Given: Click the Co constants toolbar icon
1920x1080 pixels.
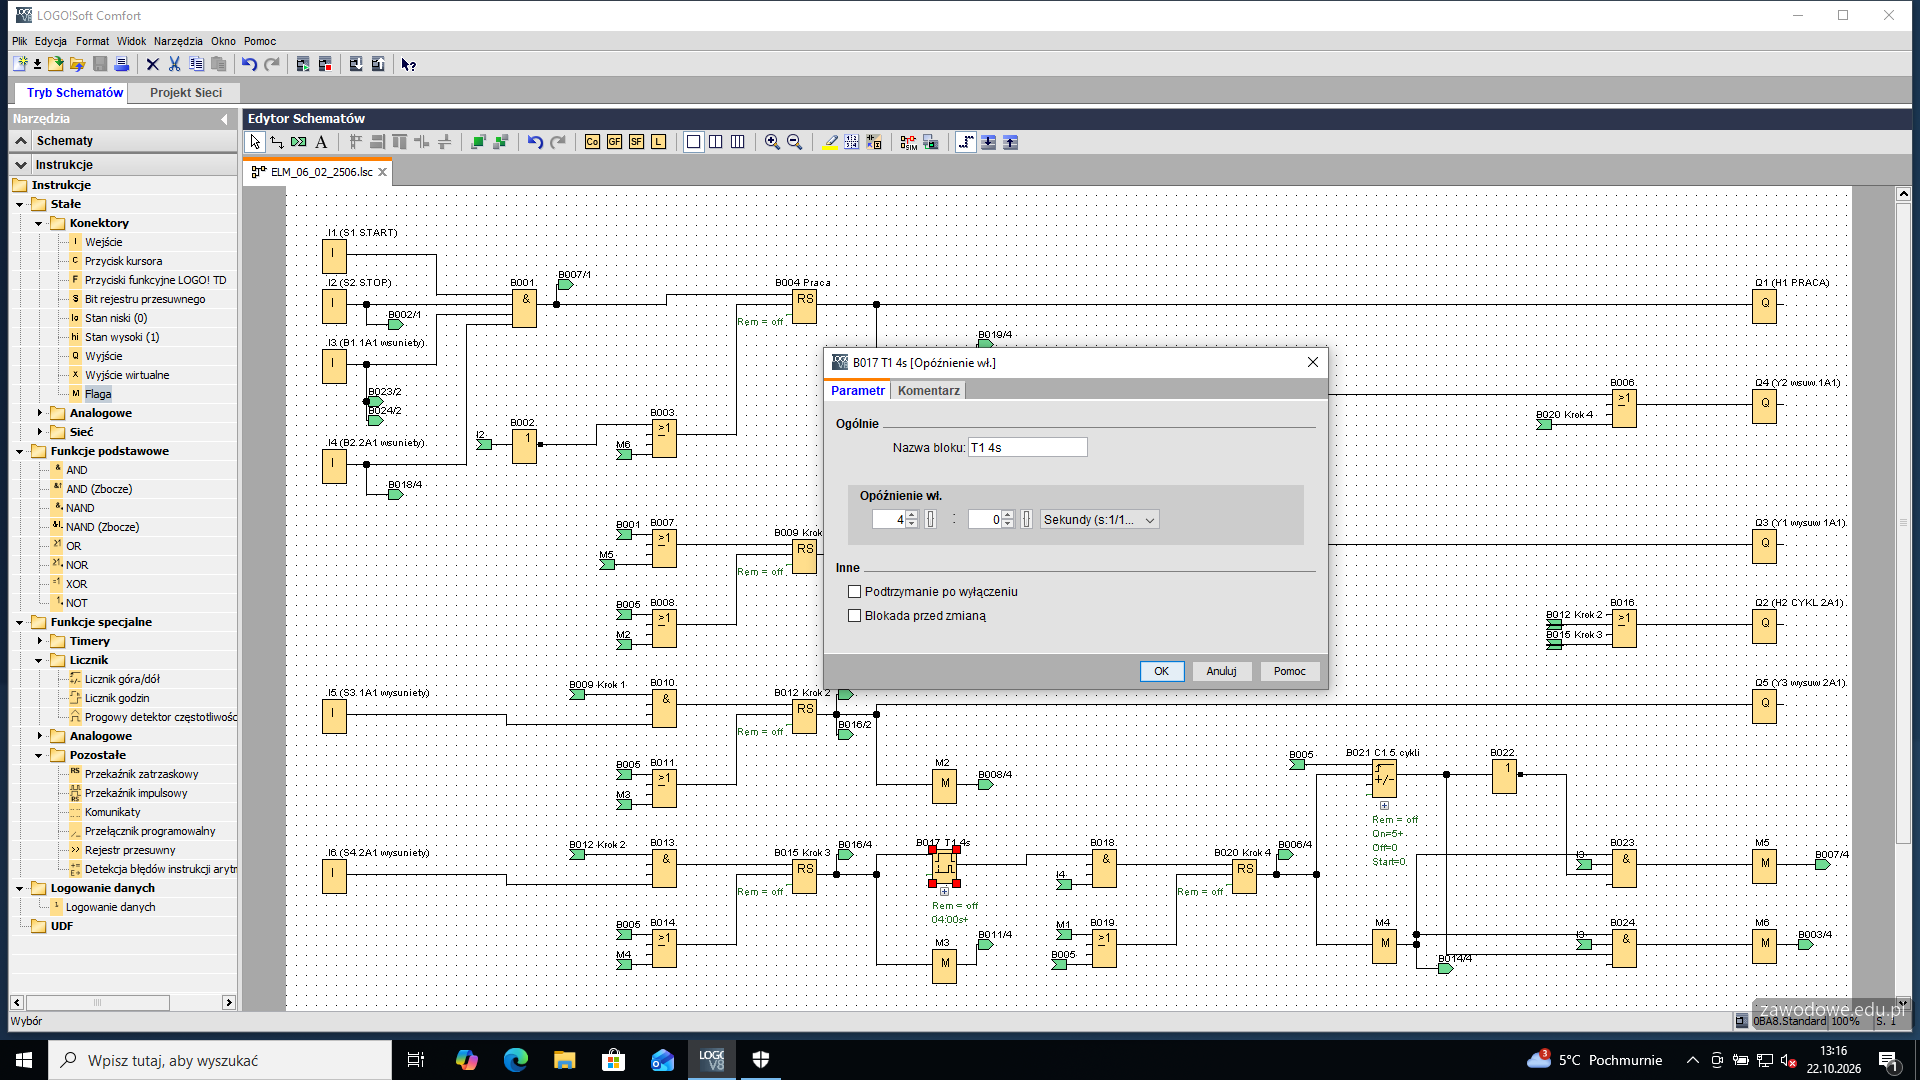Looking at the screenshot, I should point(592,142).
